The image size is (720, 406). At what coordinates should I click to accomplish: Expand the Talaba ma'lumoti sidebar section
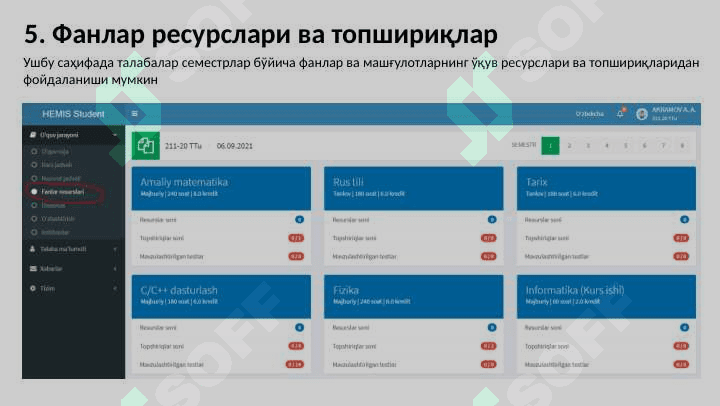click(115, 248)
